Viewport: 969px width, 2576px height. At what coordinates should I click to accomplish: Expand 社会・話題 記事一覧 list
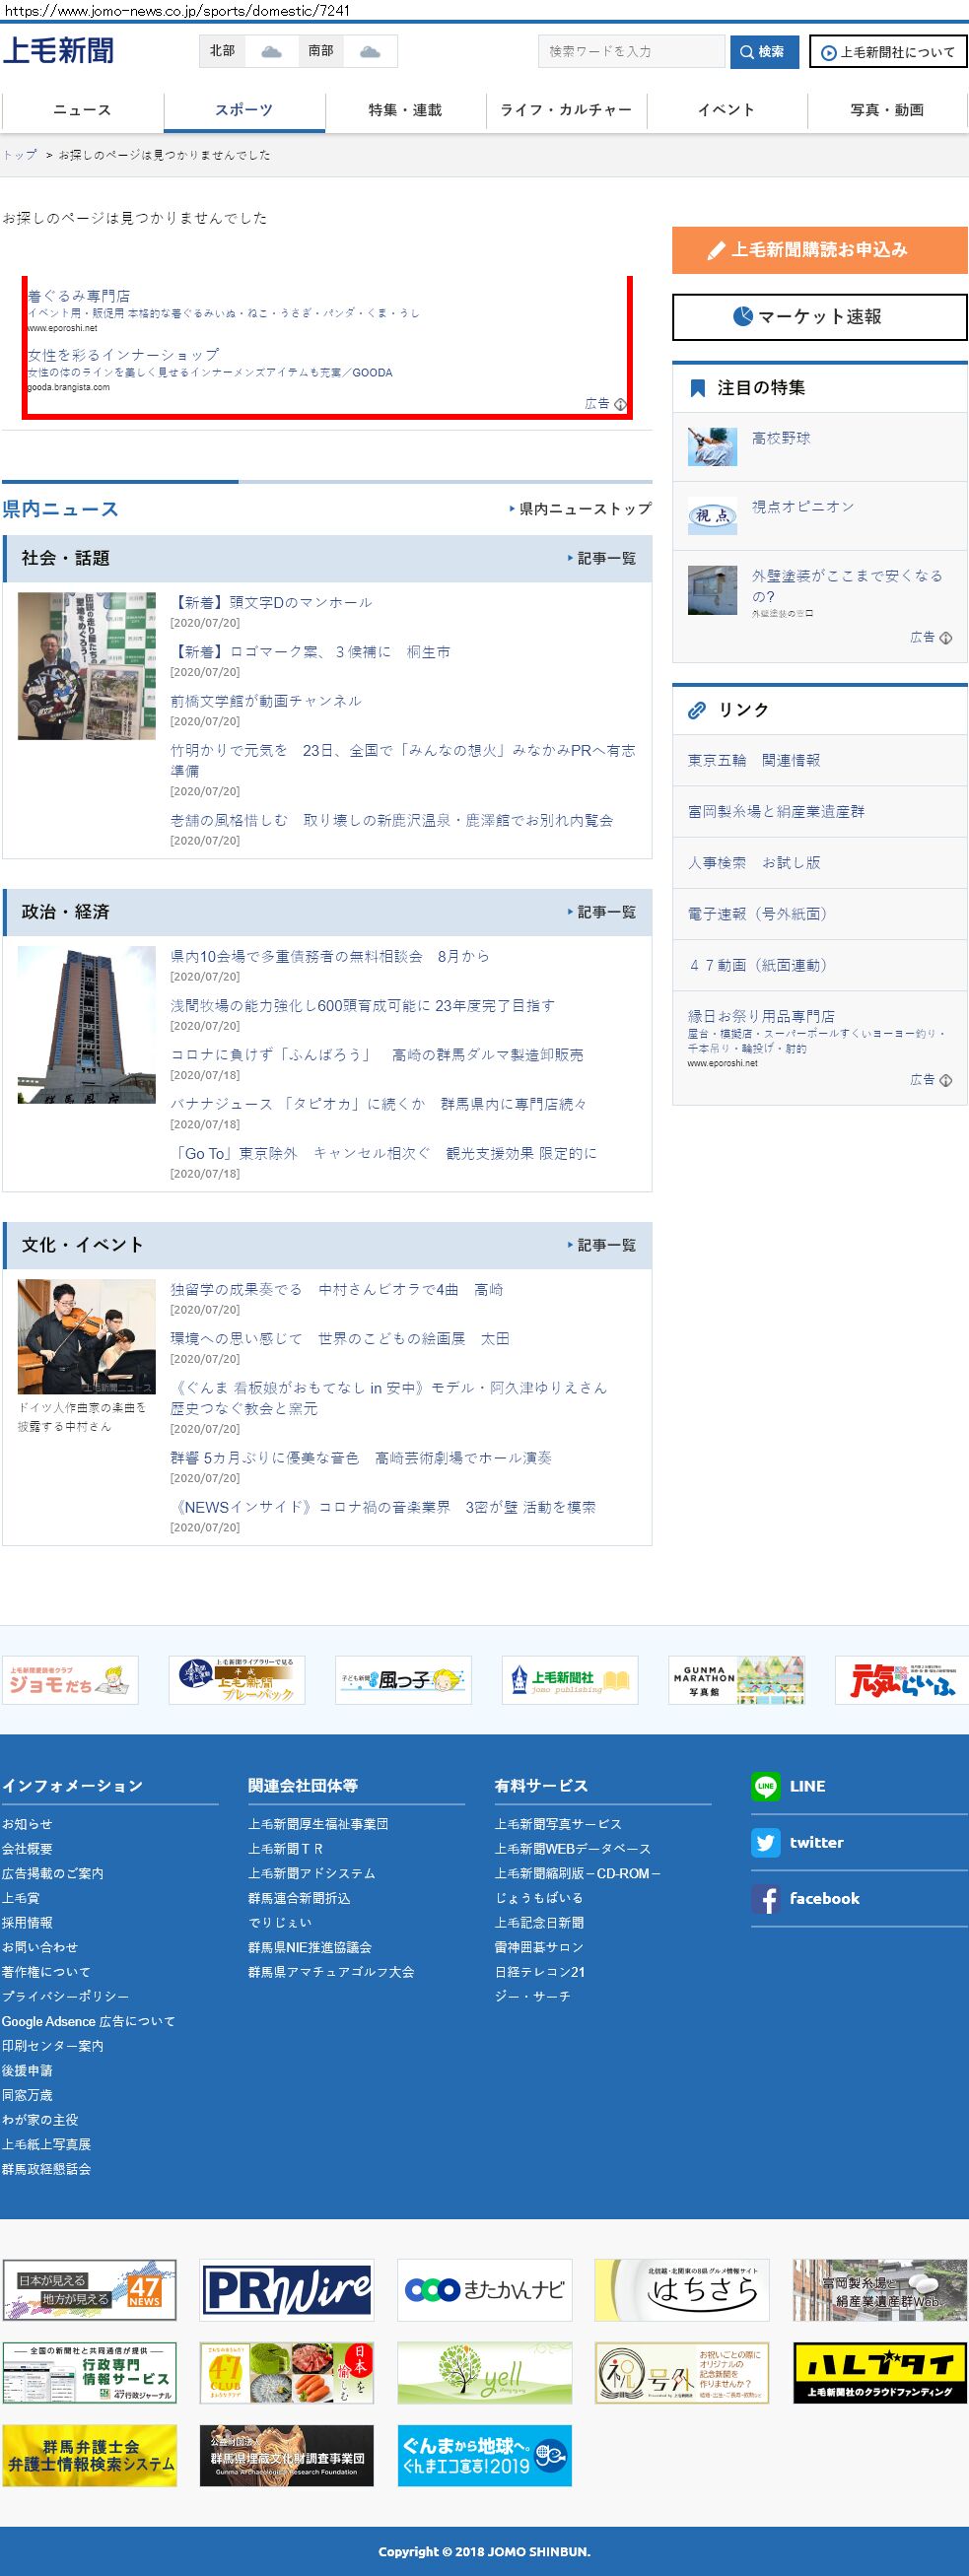coord(602,558)
